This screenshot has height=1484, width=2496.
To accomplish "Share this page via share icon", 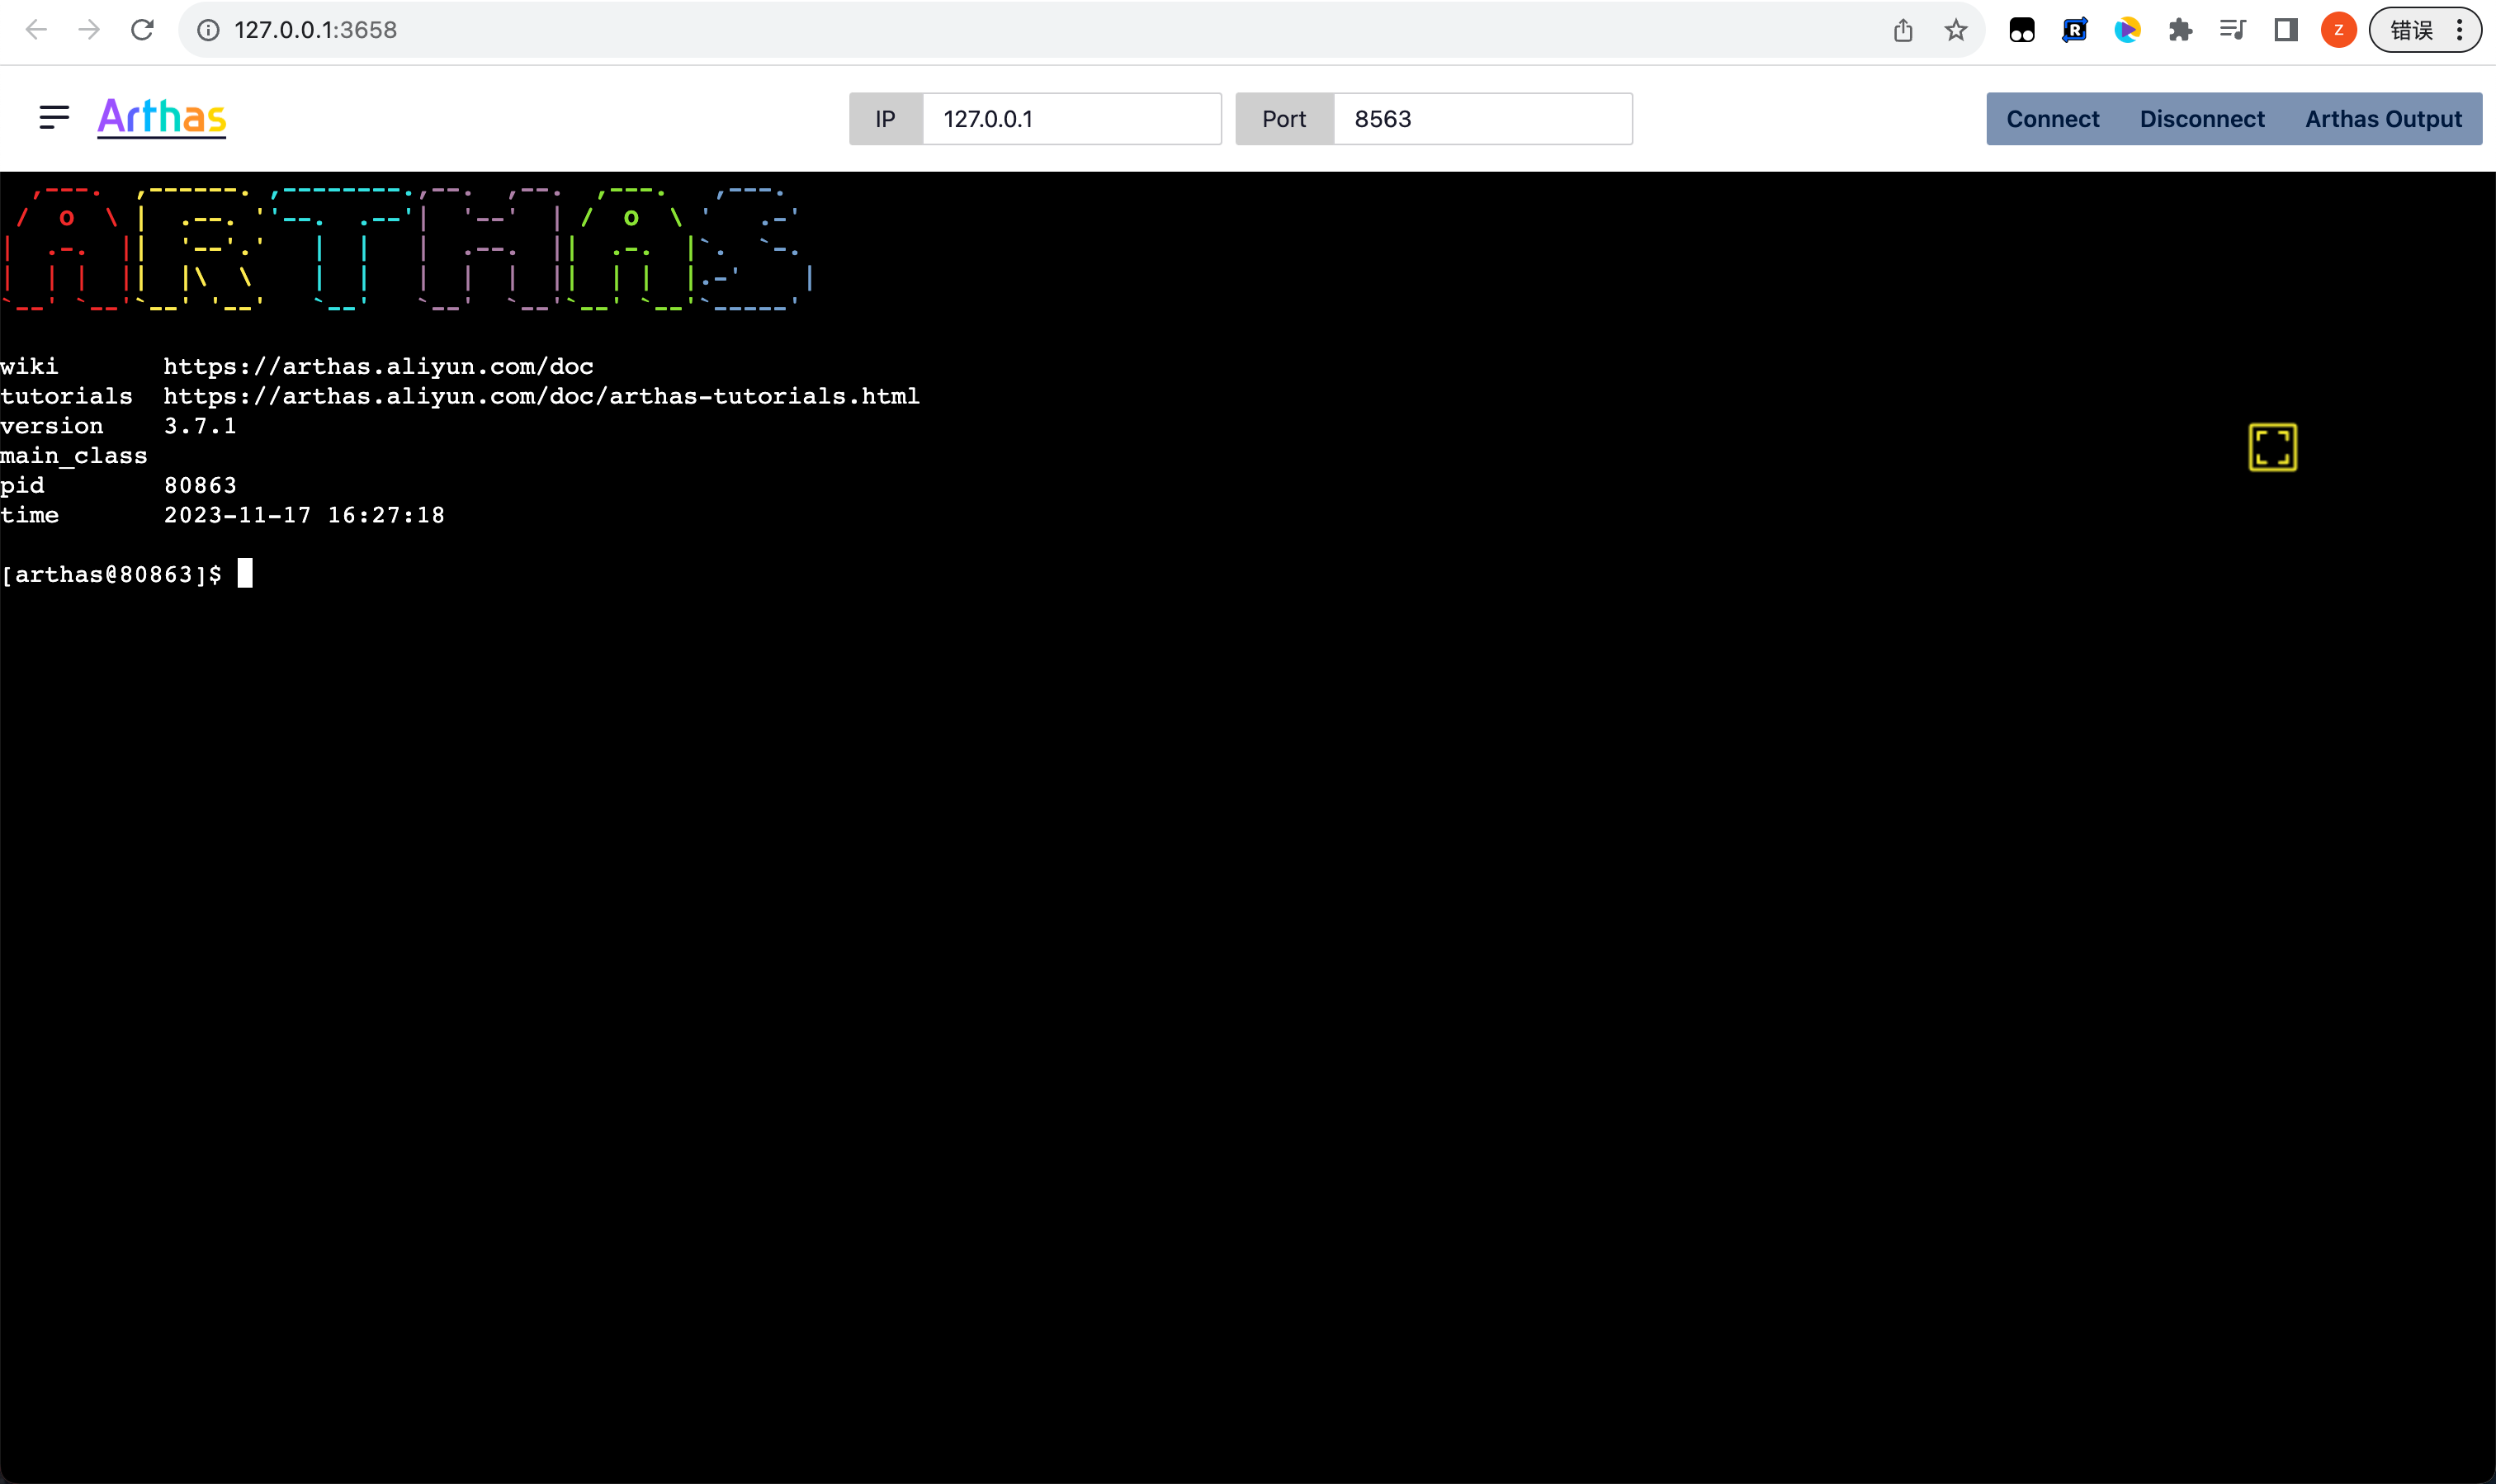I will point(1903,30).
